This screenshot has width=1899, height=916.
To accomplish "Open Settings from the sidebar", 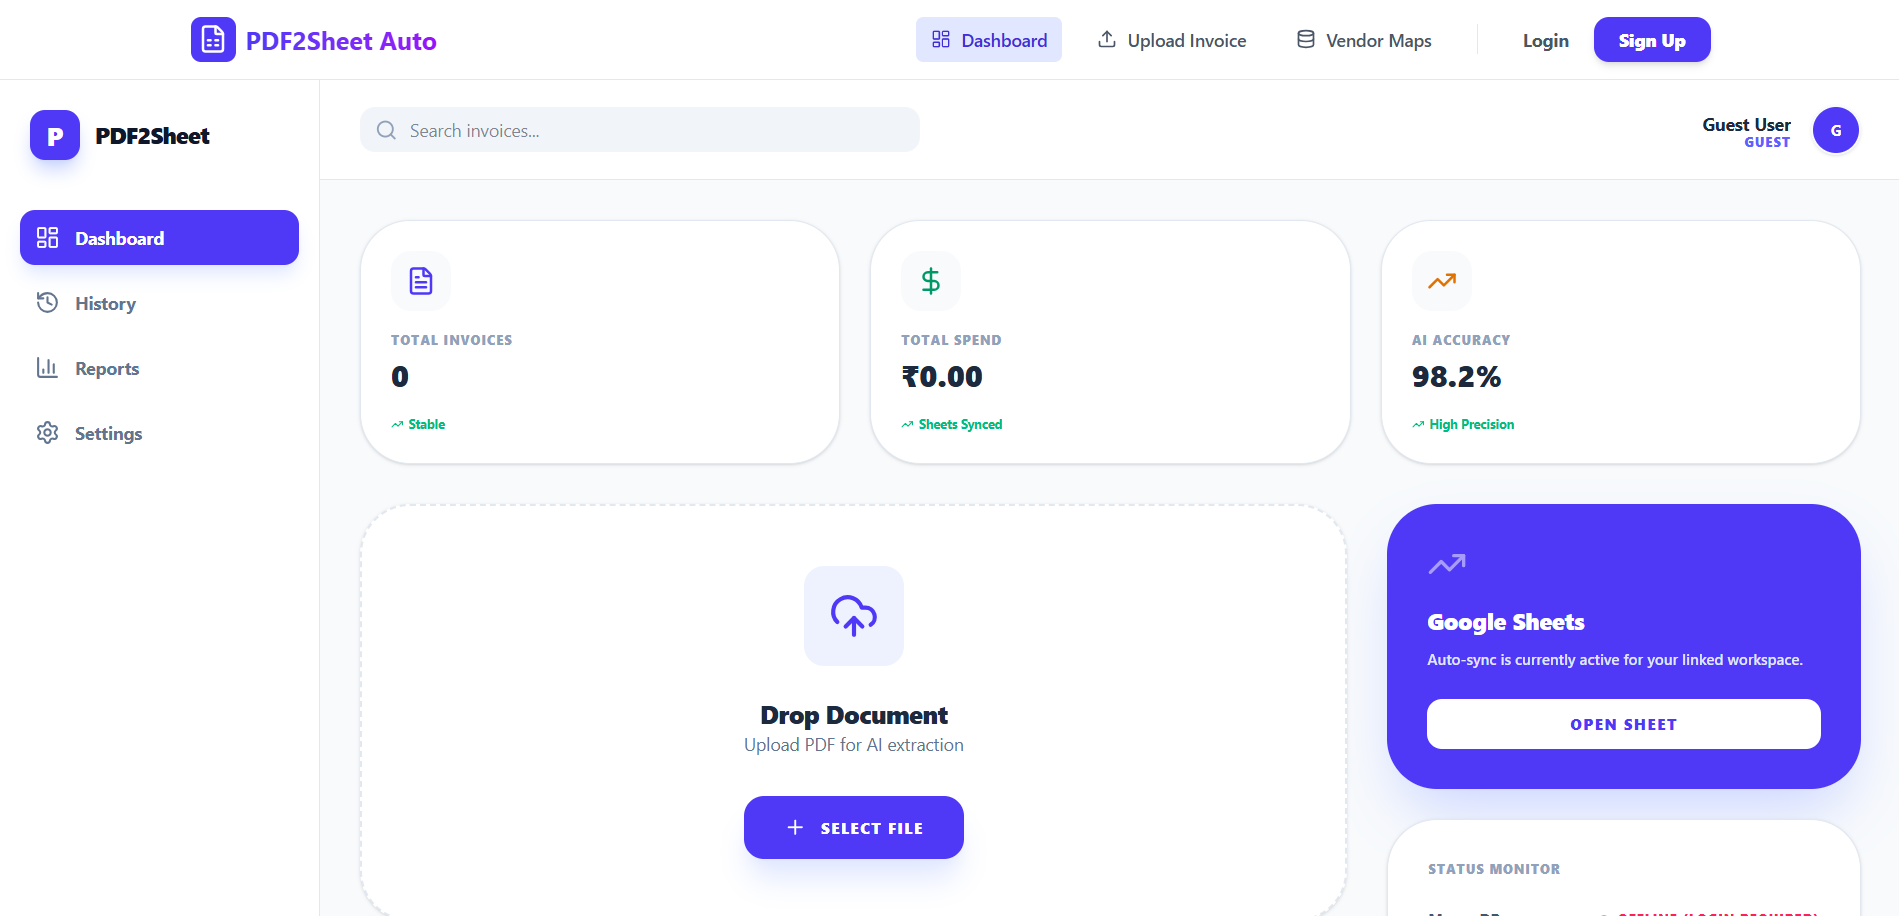I will [x=108, y=433].
